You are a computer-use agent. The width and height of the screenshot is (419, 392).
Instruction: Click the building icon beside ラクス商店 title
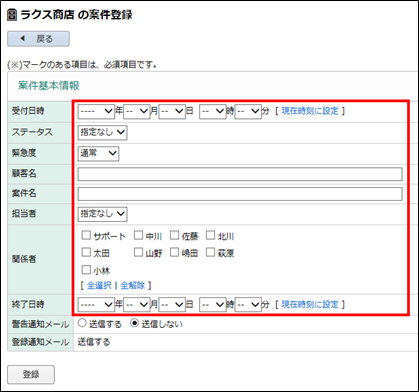[x=12, y=15]
